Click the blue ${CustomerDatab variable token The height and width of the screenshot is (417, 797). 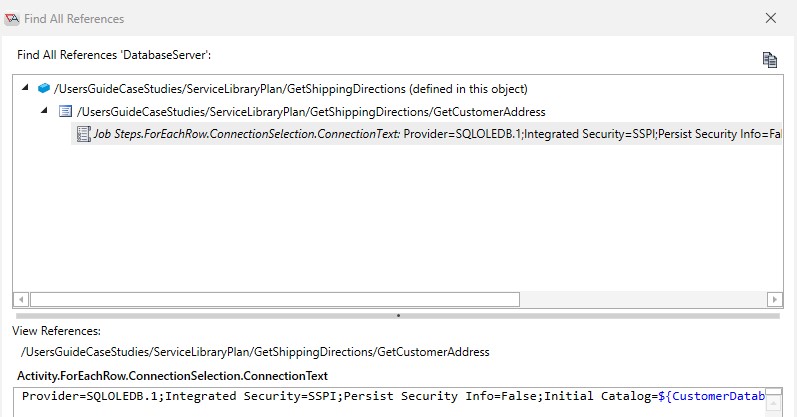coord(712,396)
